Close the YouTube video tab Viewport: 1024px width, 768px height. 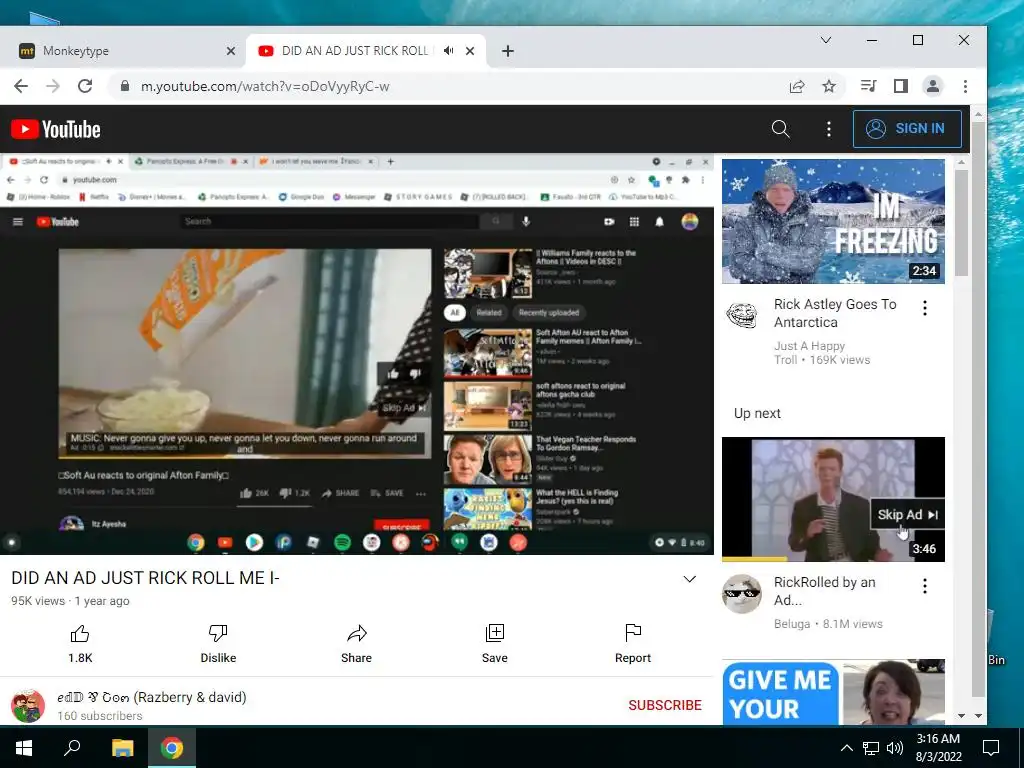click(470, 51)
